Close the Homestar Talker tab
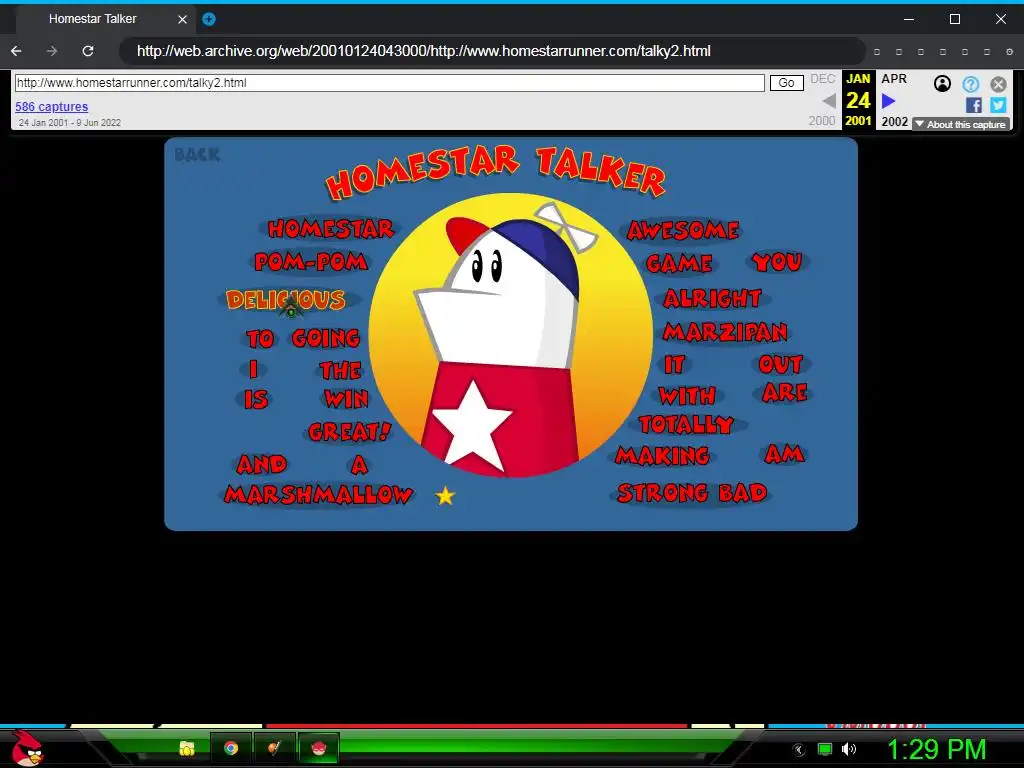Viewport: 1024px width, 768px height. pyautogui.click(x=182, y=20)
